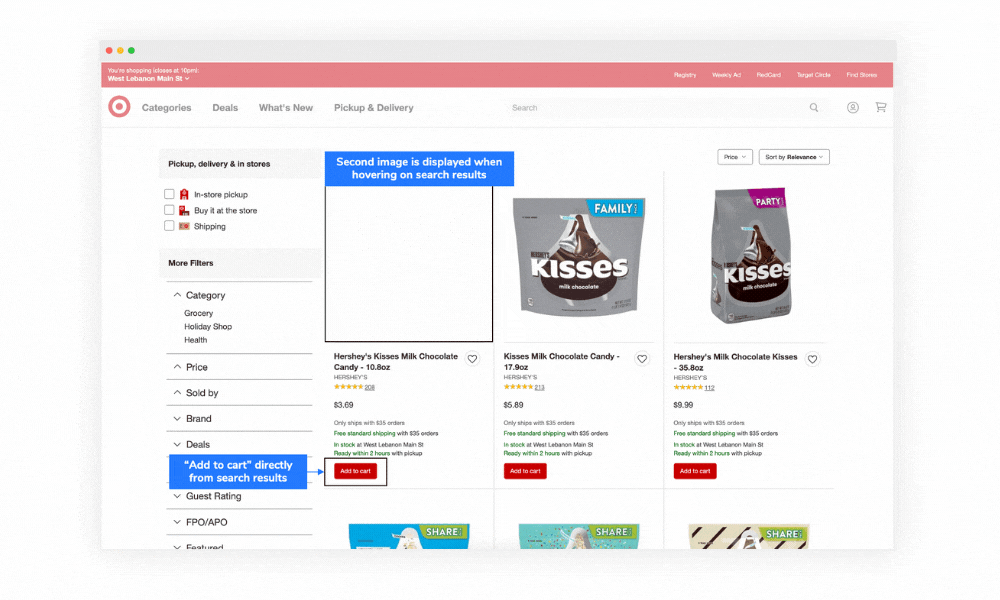Screen dimensions: 1000x600
Task: Open the Categories menu
Action: coord(166,108)
